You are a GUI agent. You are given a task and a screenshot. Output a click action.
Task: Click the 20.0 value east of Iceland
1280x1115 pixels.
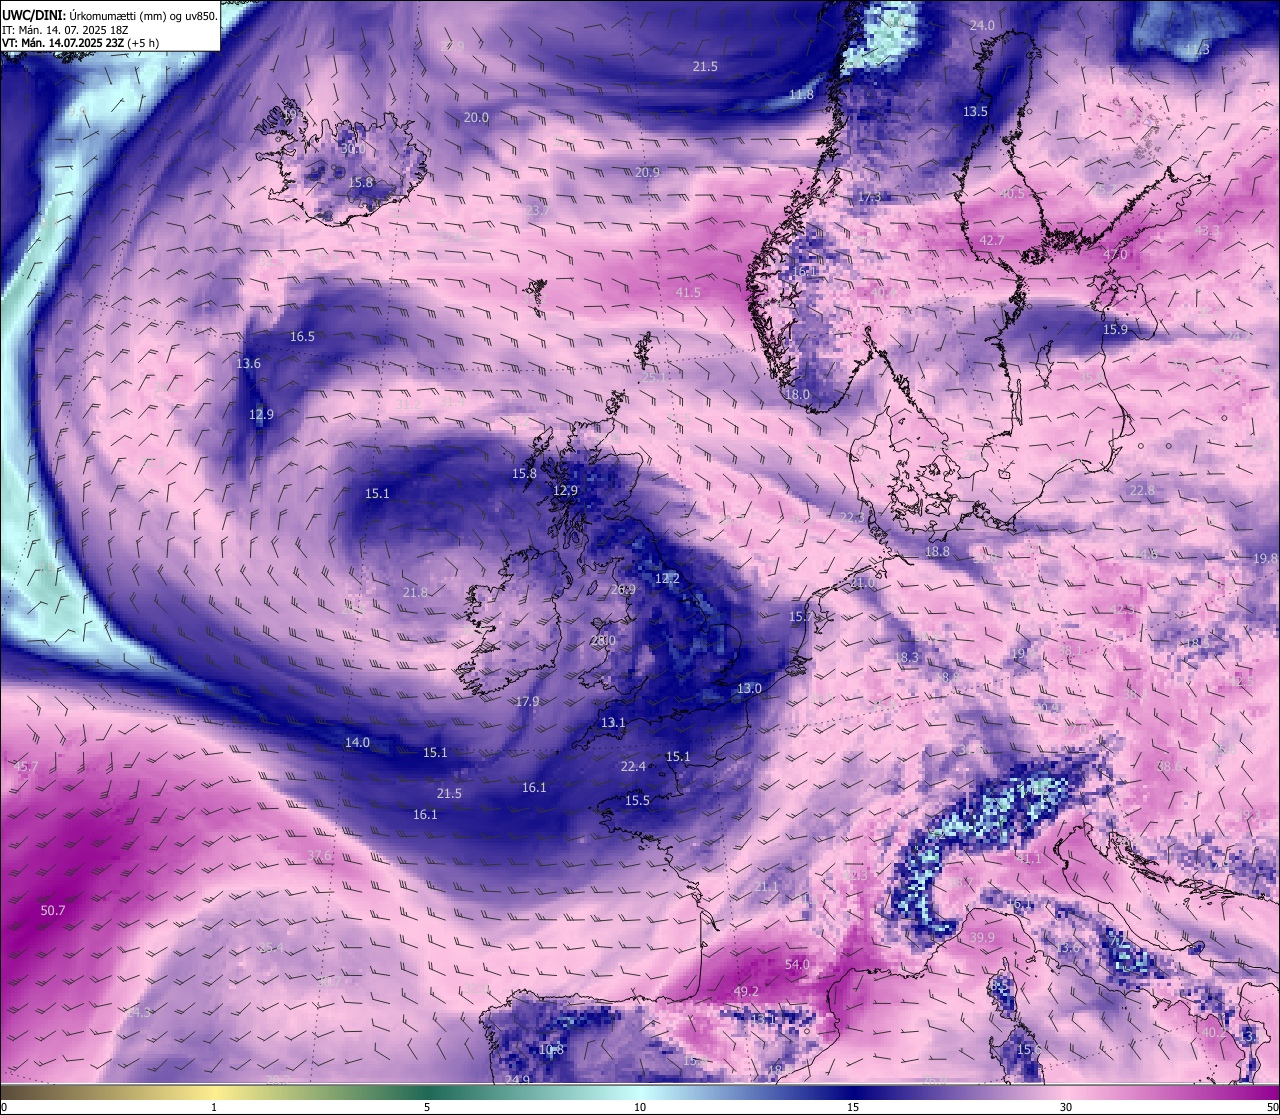point(476,117)
